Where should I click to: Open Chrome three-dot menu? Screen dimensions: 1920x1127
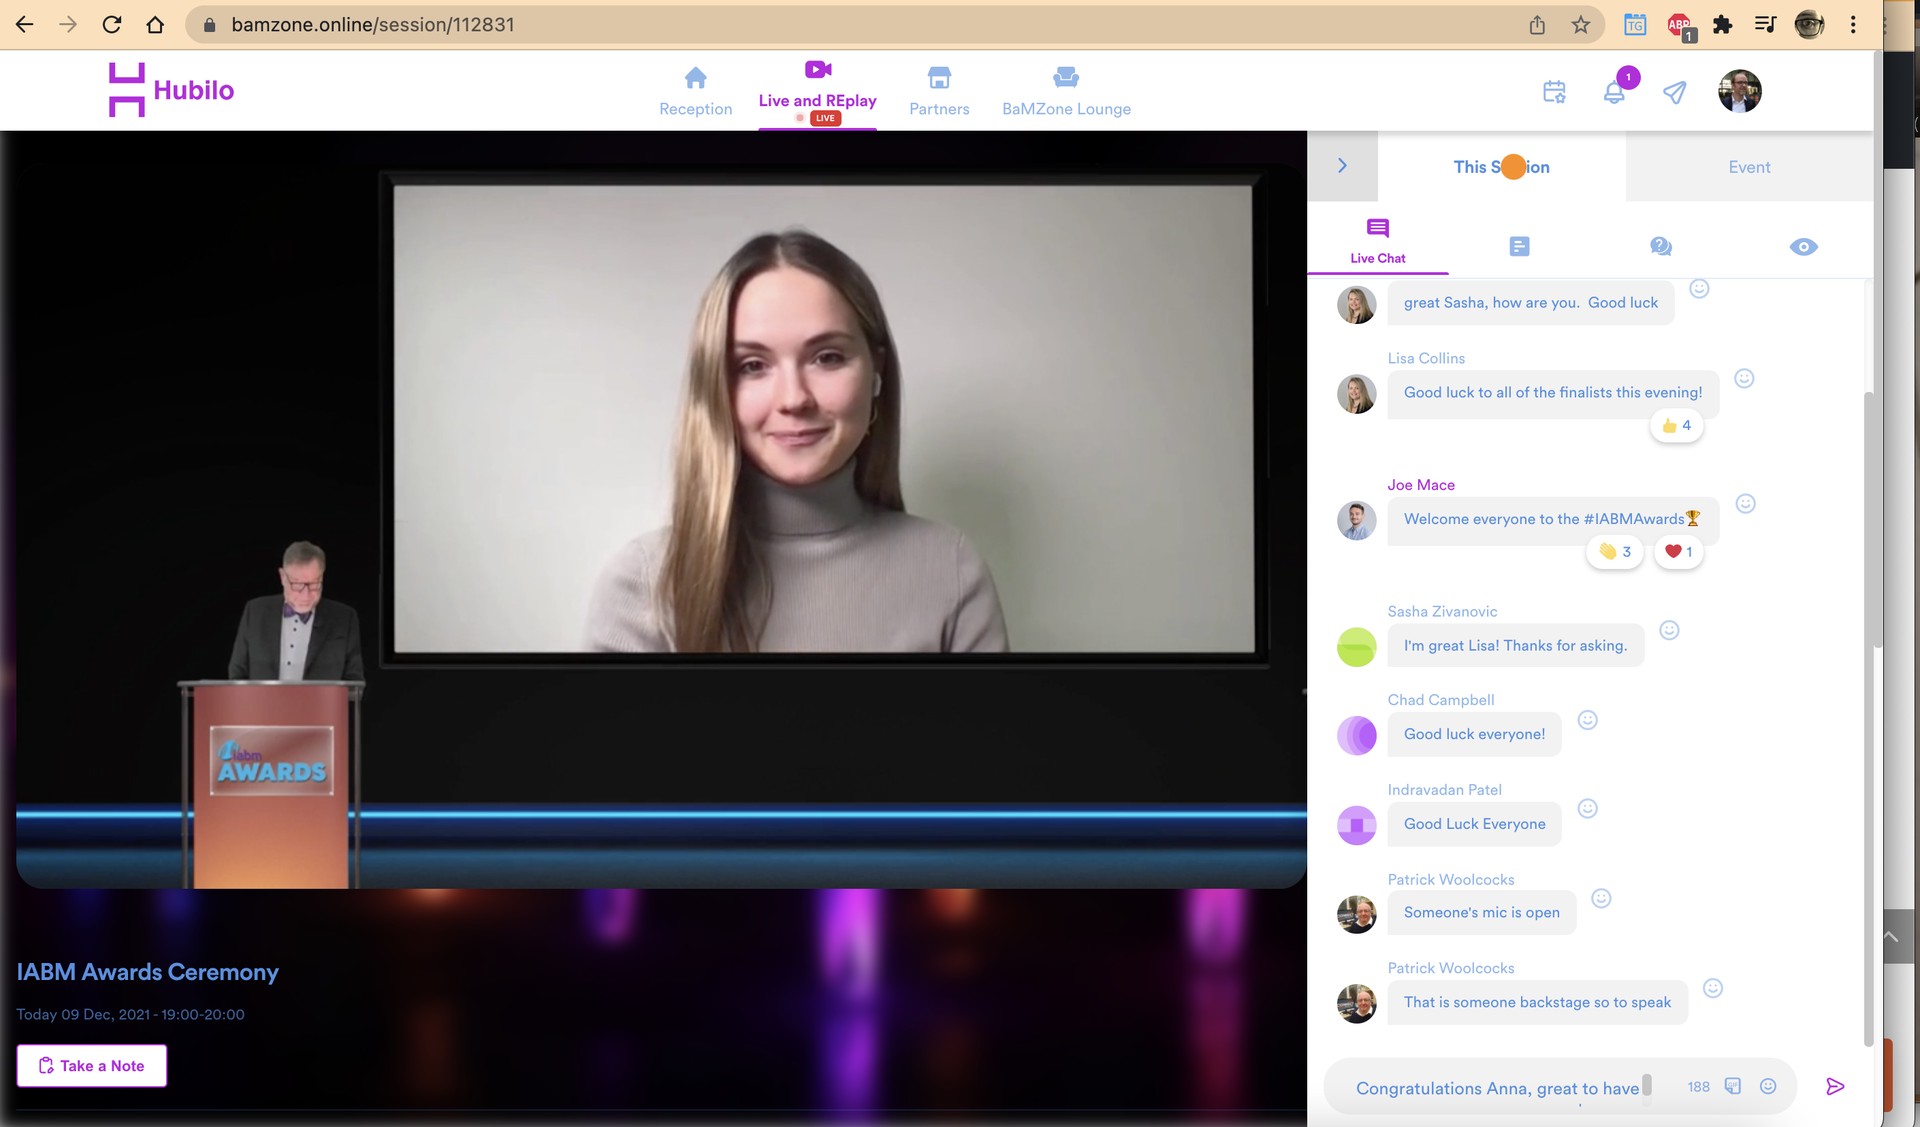[1853, 25]
